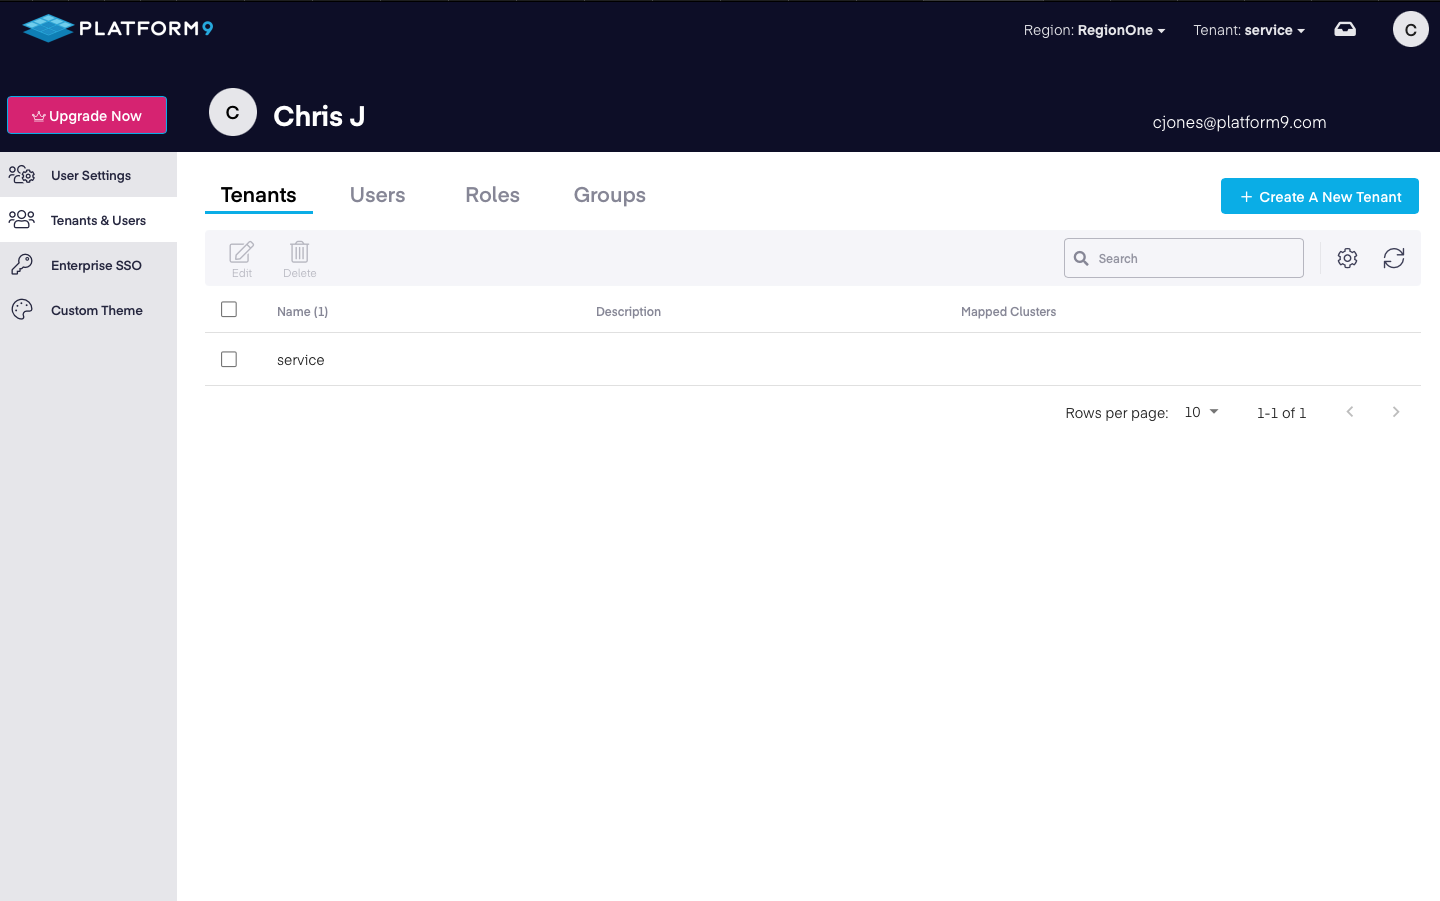This screenshot has height=901, width=1440.
Task: Switch to the Users tab
Action: tap(377, 195)
